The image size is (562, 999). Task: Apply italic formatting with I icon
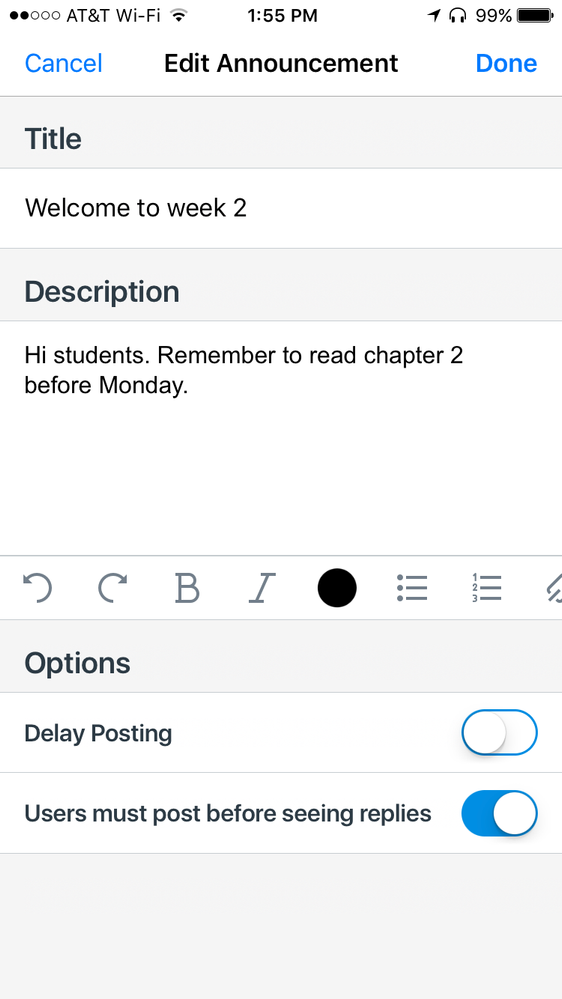click(261, 587)
